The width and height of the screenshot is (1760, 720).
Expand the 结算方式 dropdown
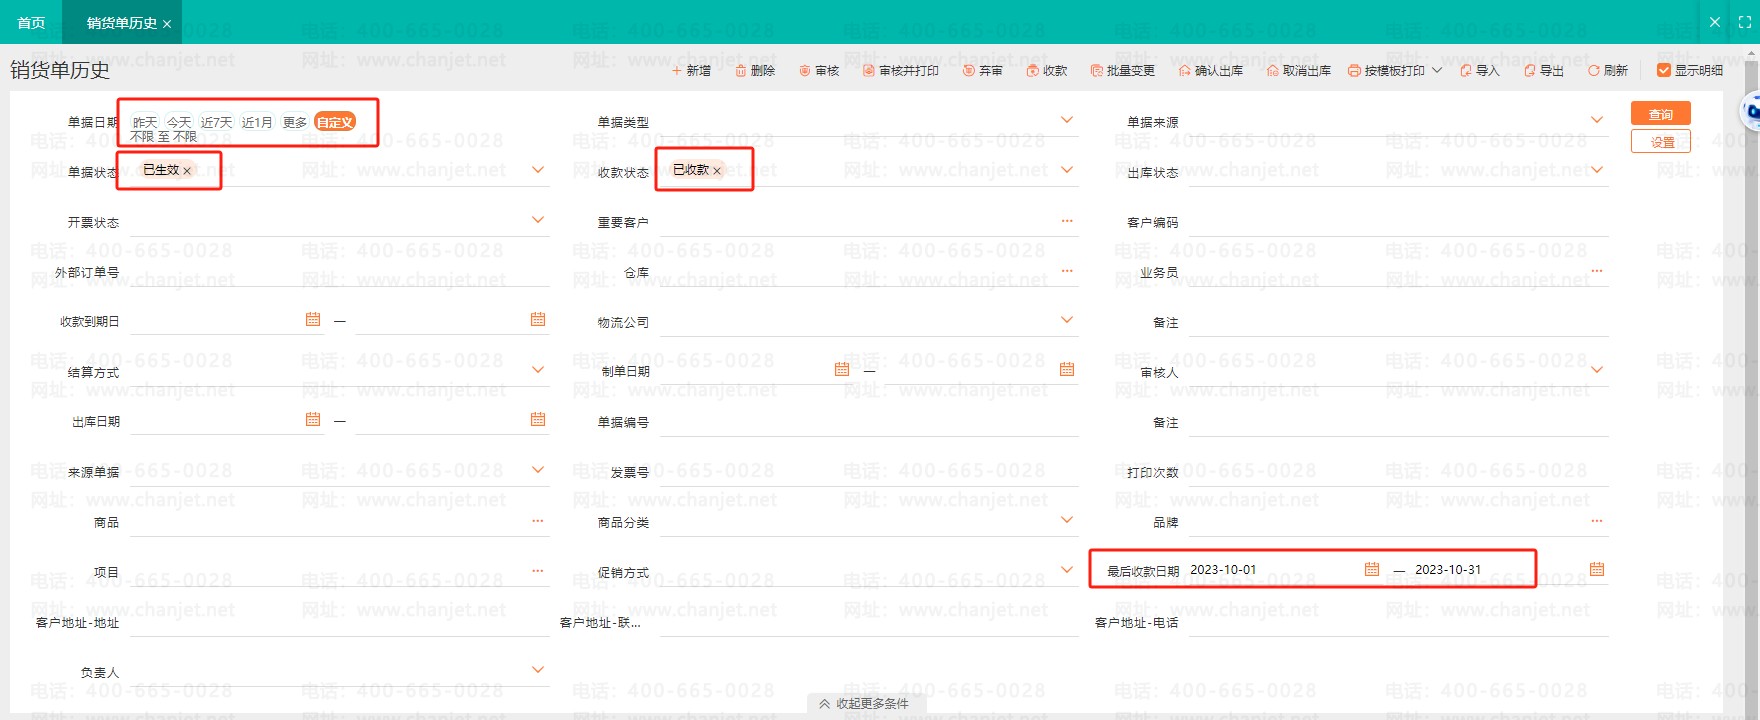click(538, 370)
